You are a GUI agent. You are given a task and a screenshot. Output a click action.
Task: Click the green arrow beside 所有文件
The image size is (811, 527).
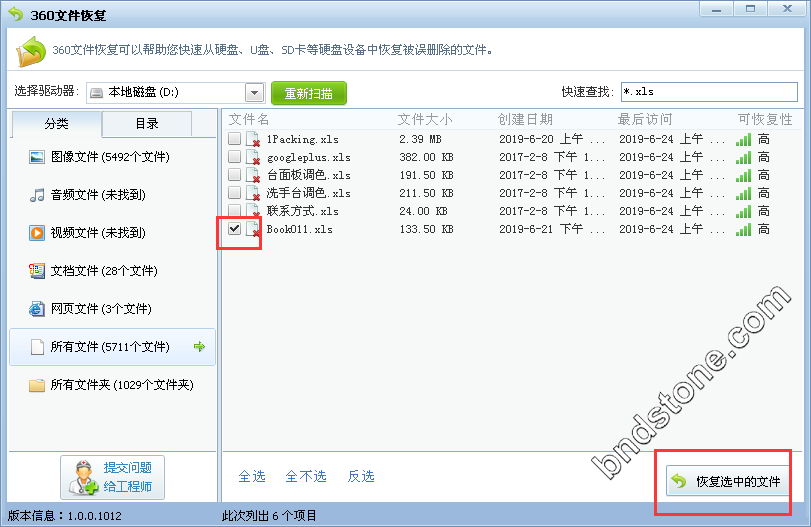[x=199, y=347]
